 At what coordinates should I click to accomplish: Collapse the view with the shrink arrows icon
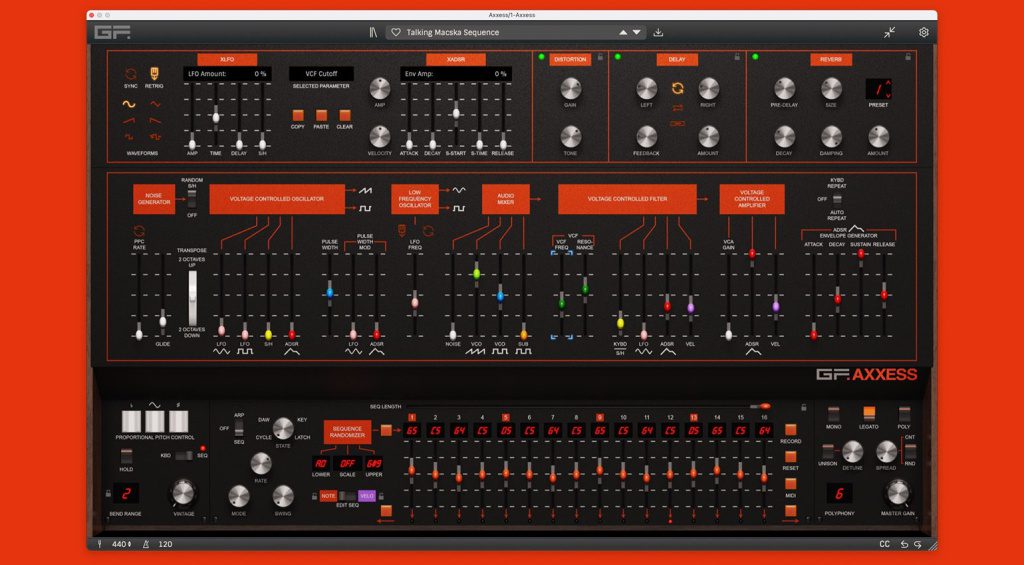(x=889, y=32)
